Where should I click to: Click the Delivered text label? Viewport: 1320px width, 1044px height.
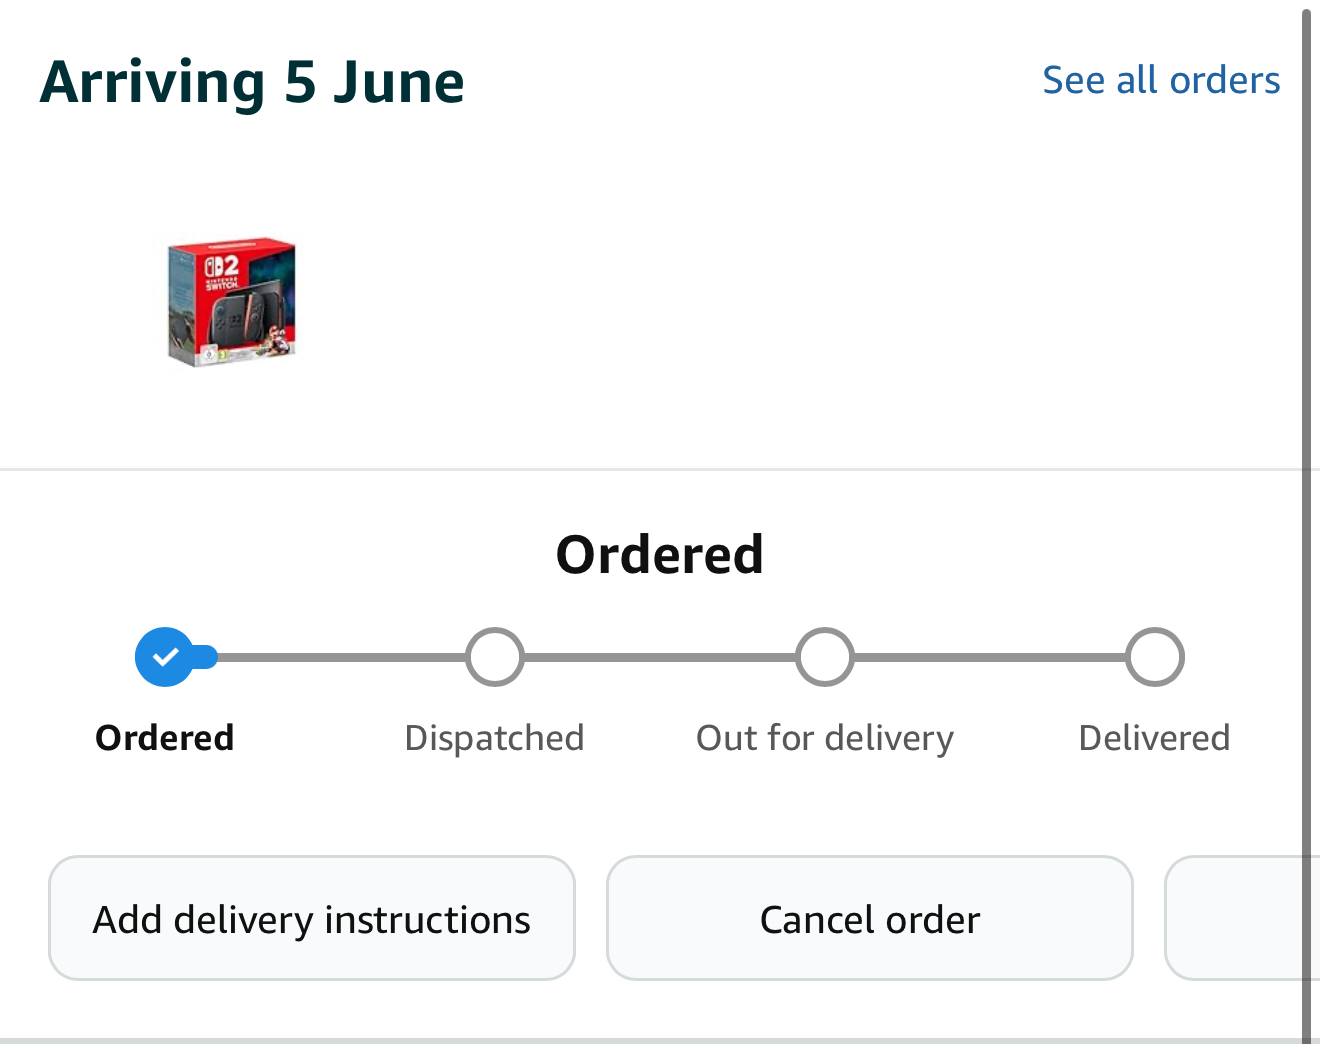pos(1155,738)
